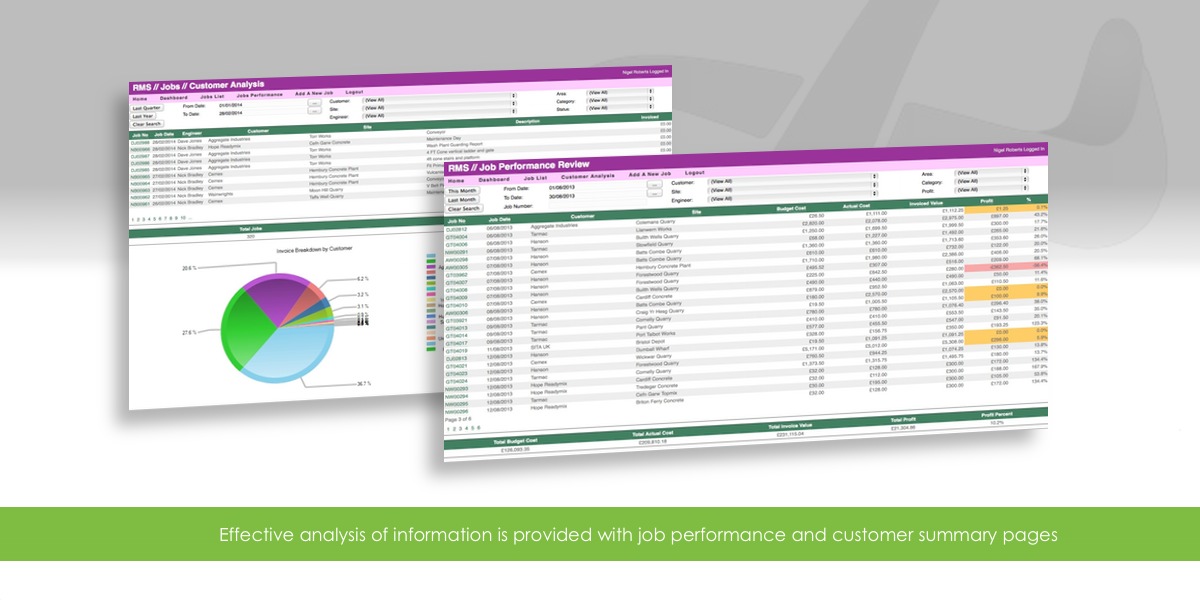Click the To Date picker button in Customer Analysis

[314, 112]
